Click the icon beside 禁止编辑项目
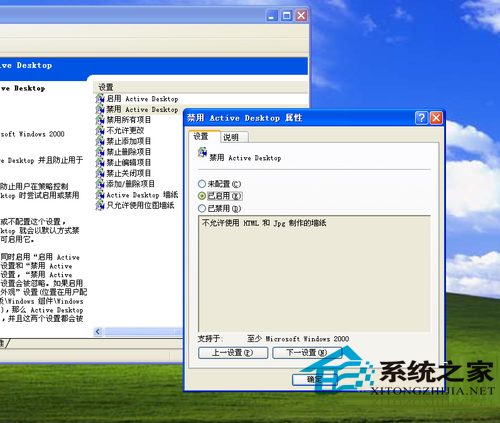 point(100,163)
